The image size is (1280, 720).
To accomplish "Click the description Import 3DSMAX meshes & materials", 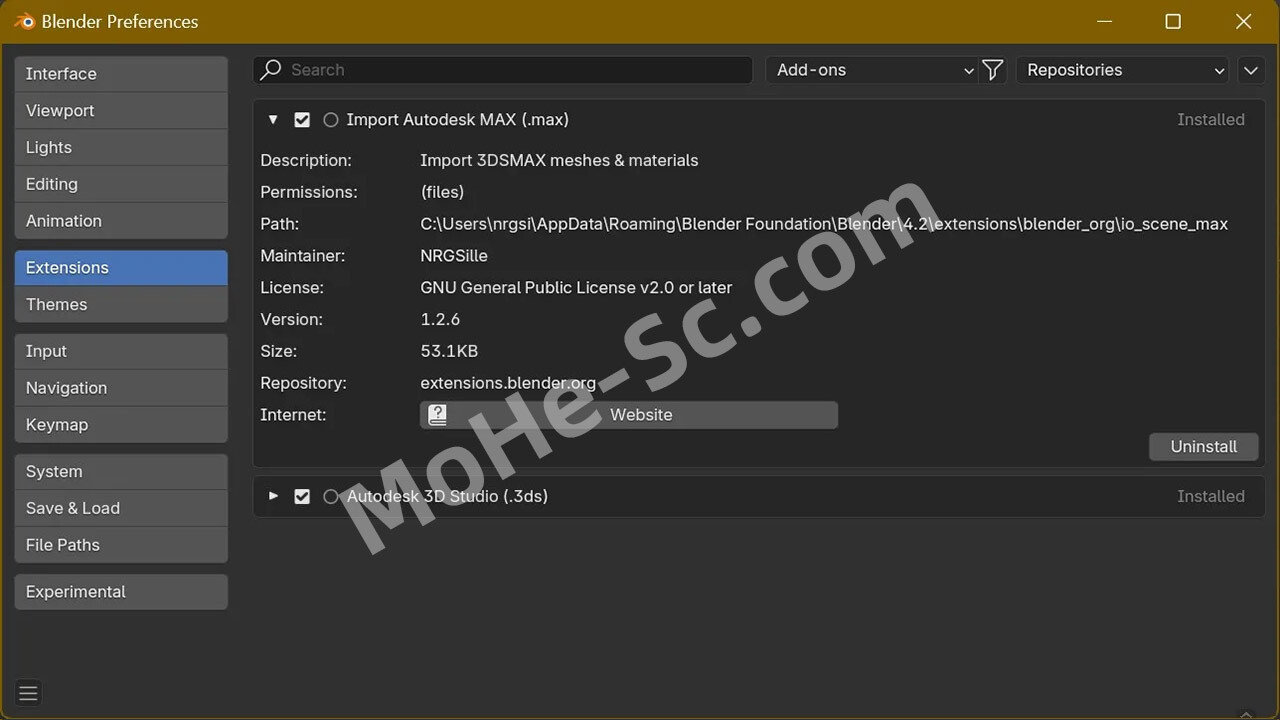I will 559,161.
